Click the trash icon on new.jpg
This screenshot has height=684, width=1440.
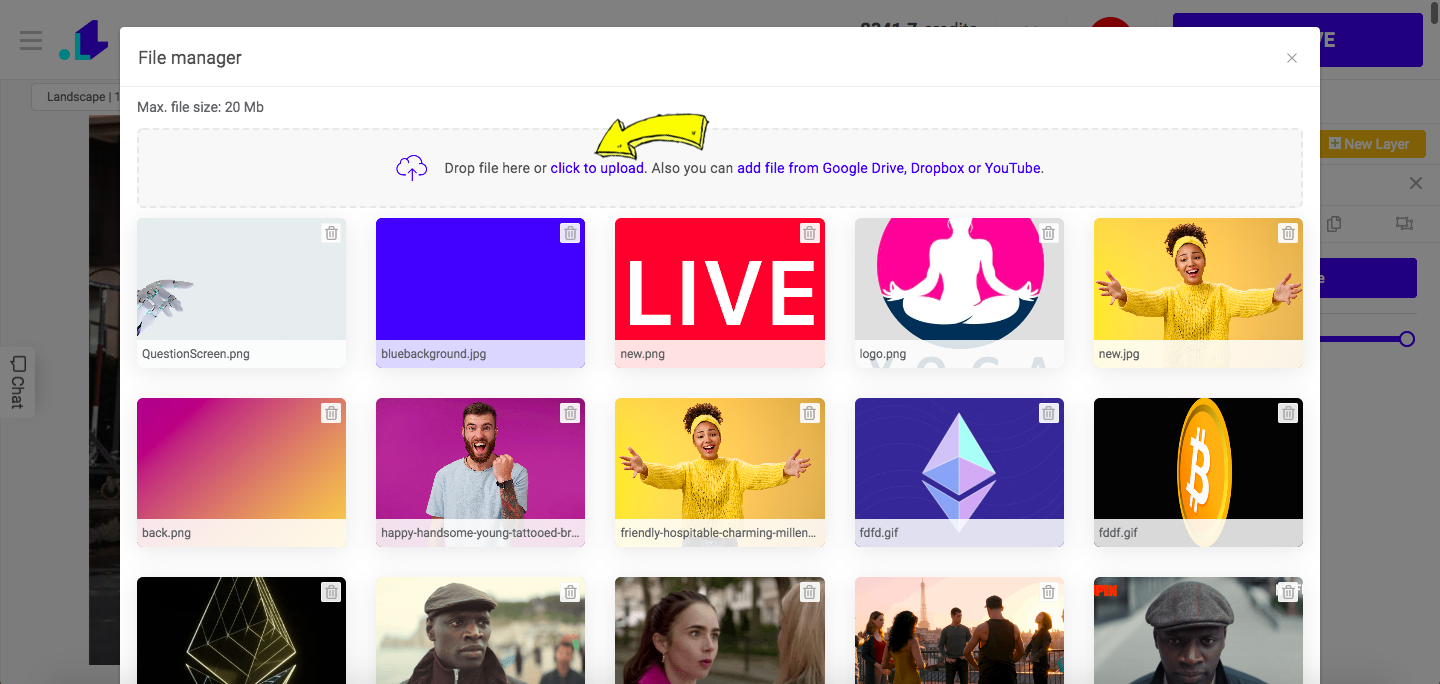(1288, 233)
